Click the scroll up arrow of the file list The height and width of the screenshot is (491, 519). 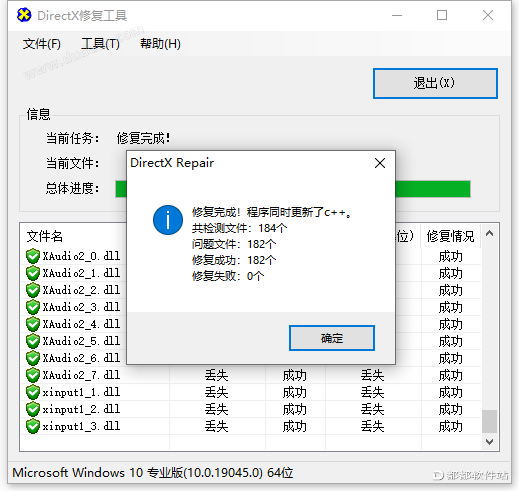489,234
